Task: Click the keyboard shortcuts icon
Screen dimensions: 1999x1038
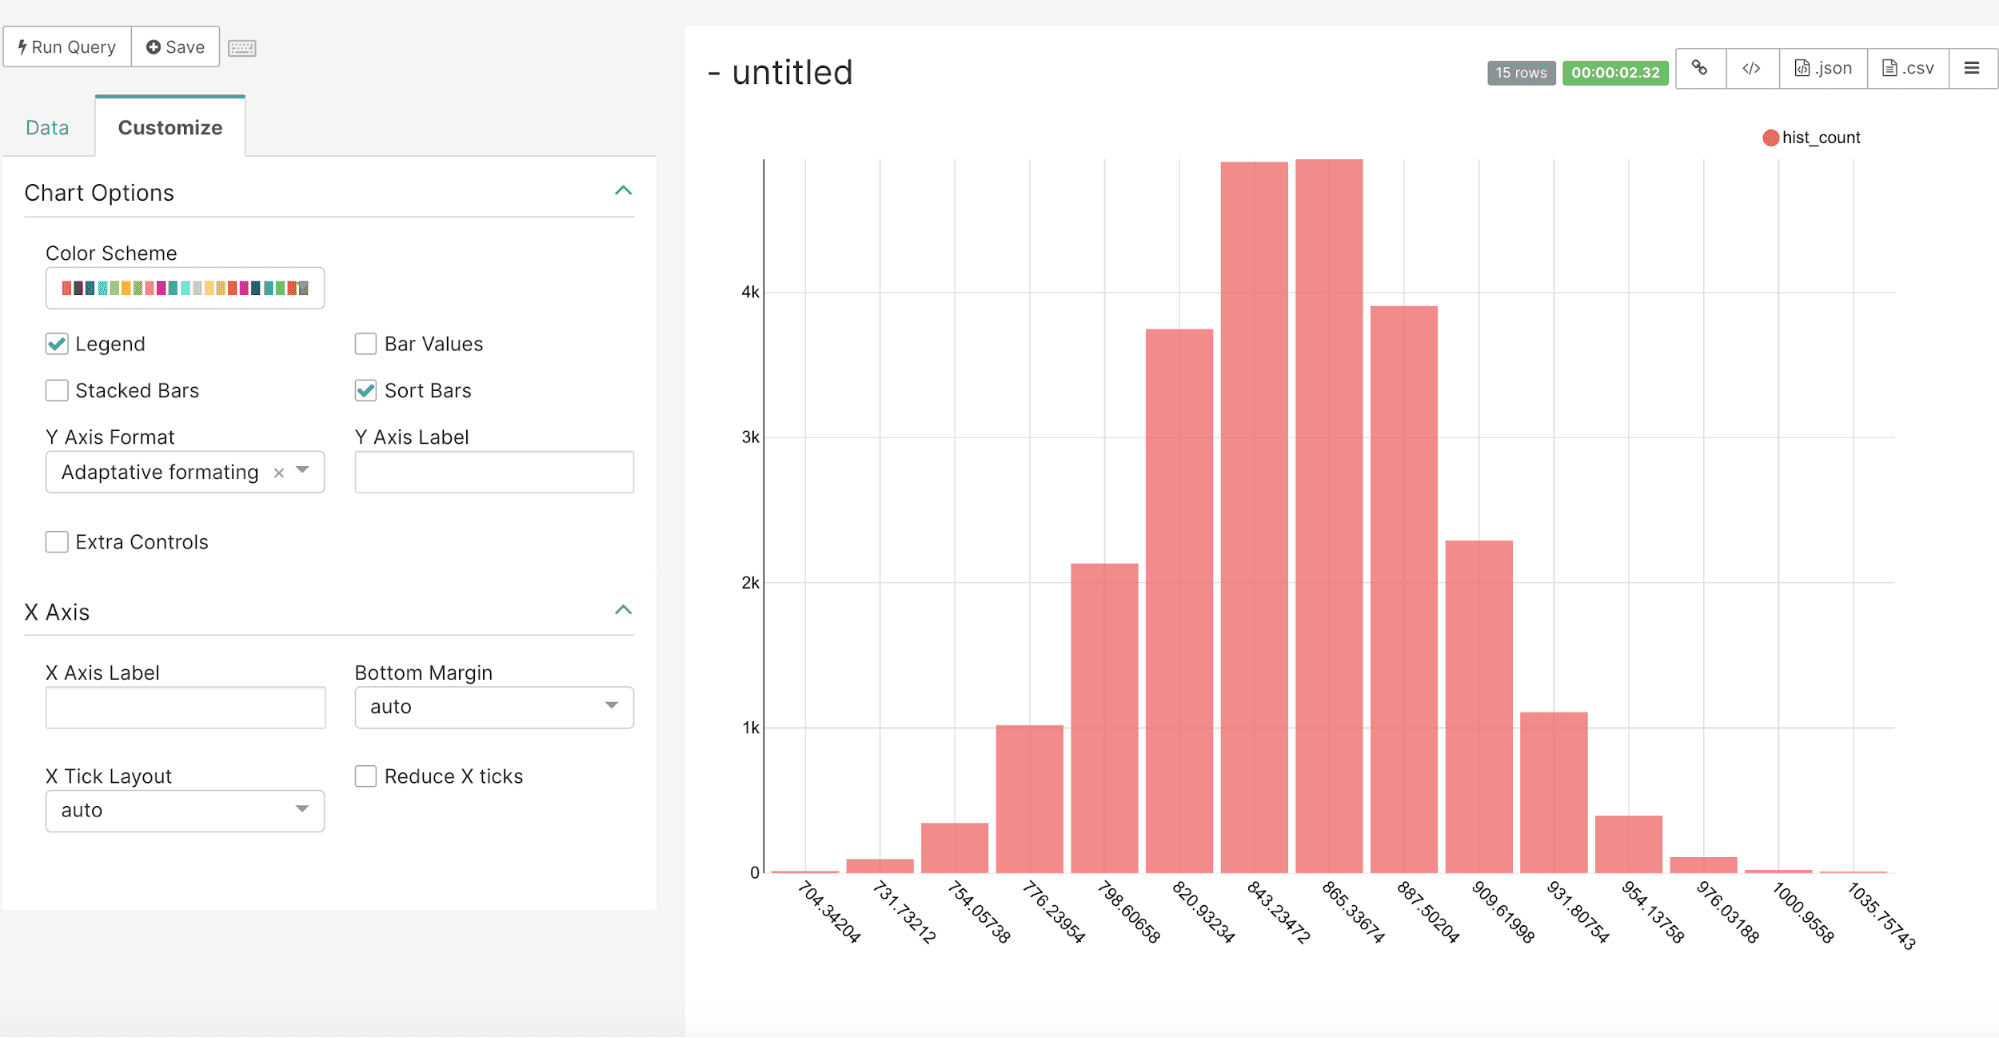Action: click(x=242, y=48)
